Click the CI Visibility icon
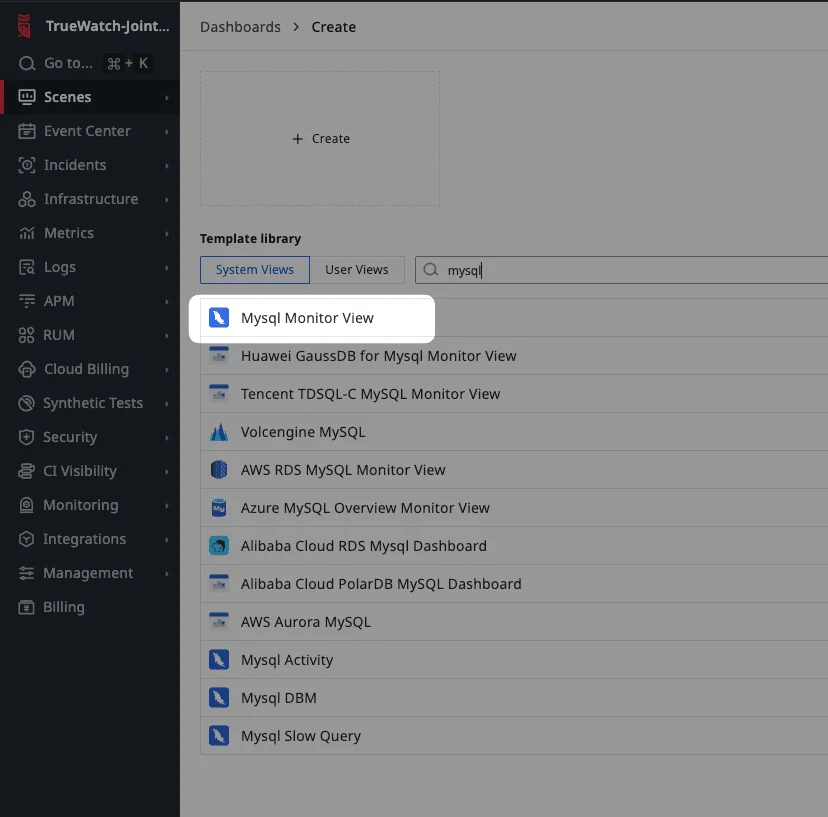Viewport: 828px width, 817px height. coord(26,471)
